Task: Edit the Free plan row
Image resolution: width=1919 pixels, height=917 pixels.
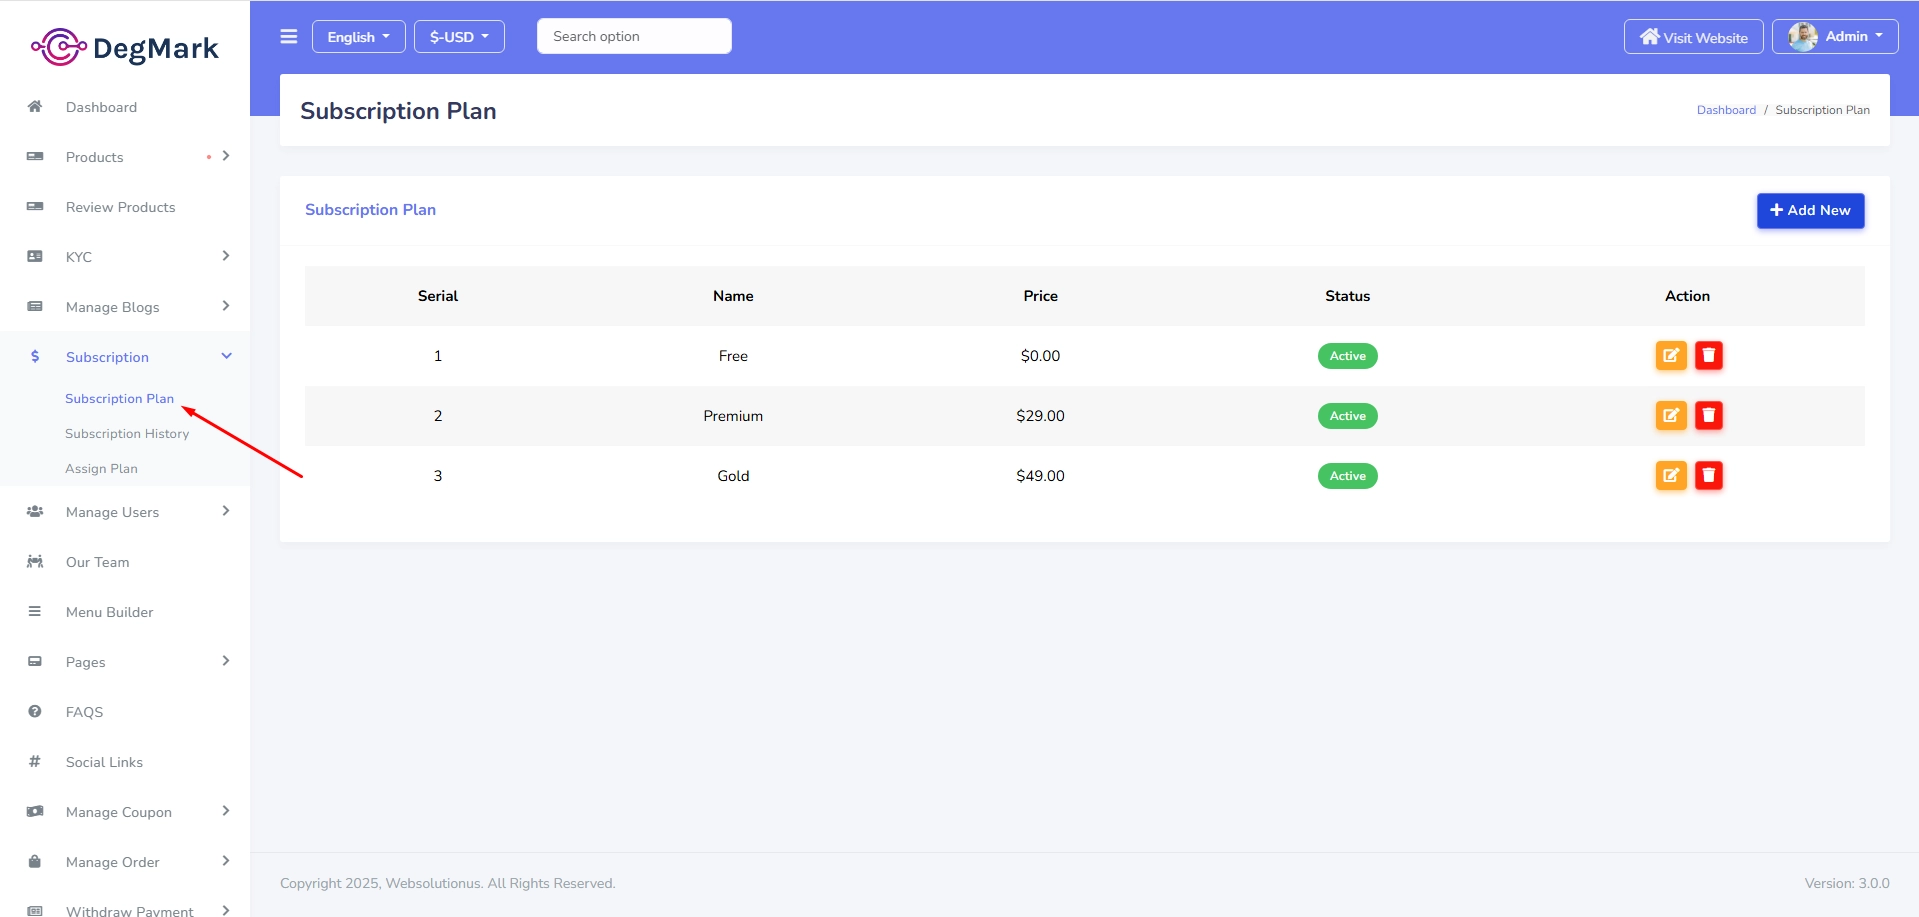Action: [x=1670, y=356]
